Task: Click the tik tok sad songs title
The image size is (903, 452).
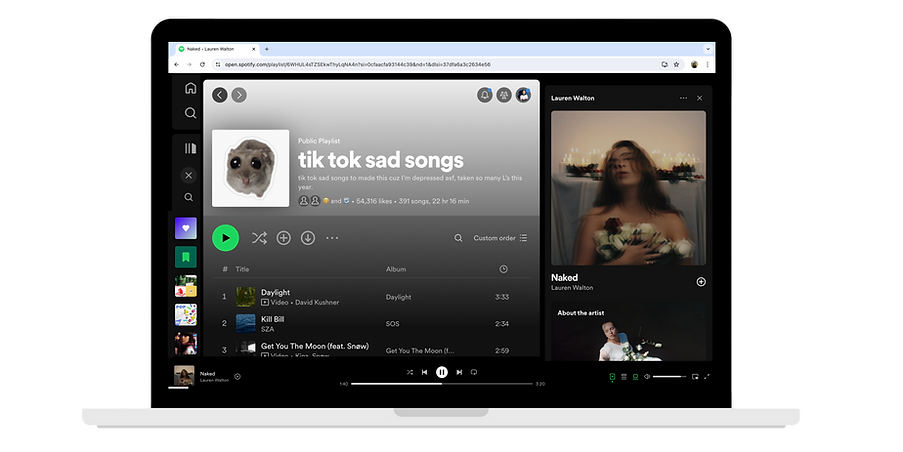Action: tap(381, 160)
